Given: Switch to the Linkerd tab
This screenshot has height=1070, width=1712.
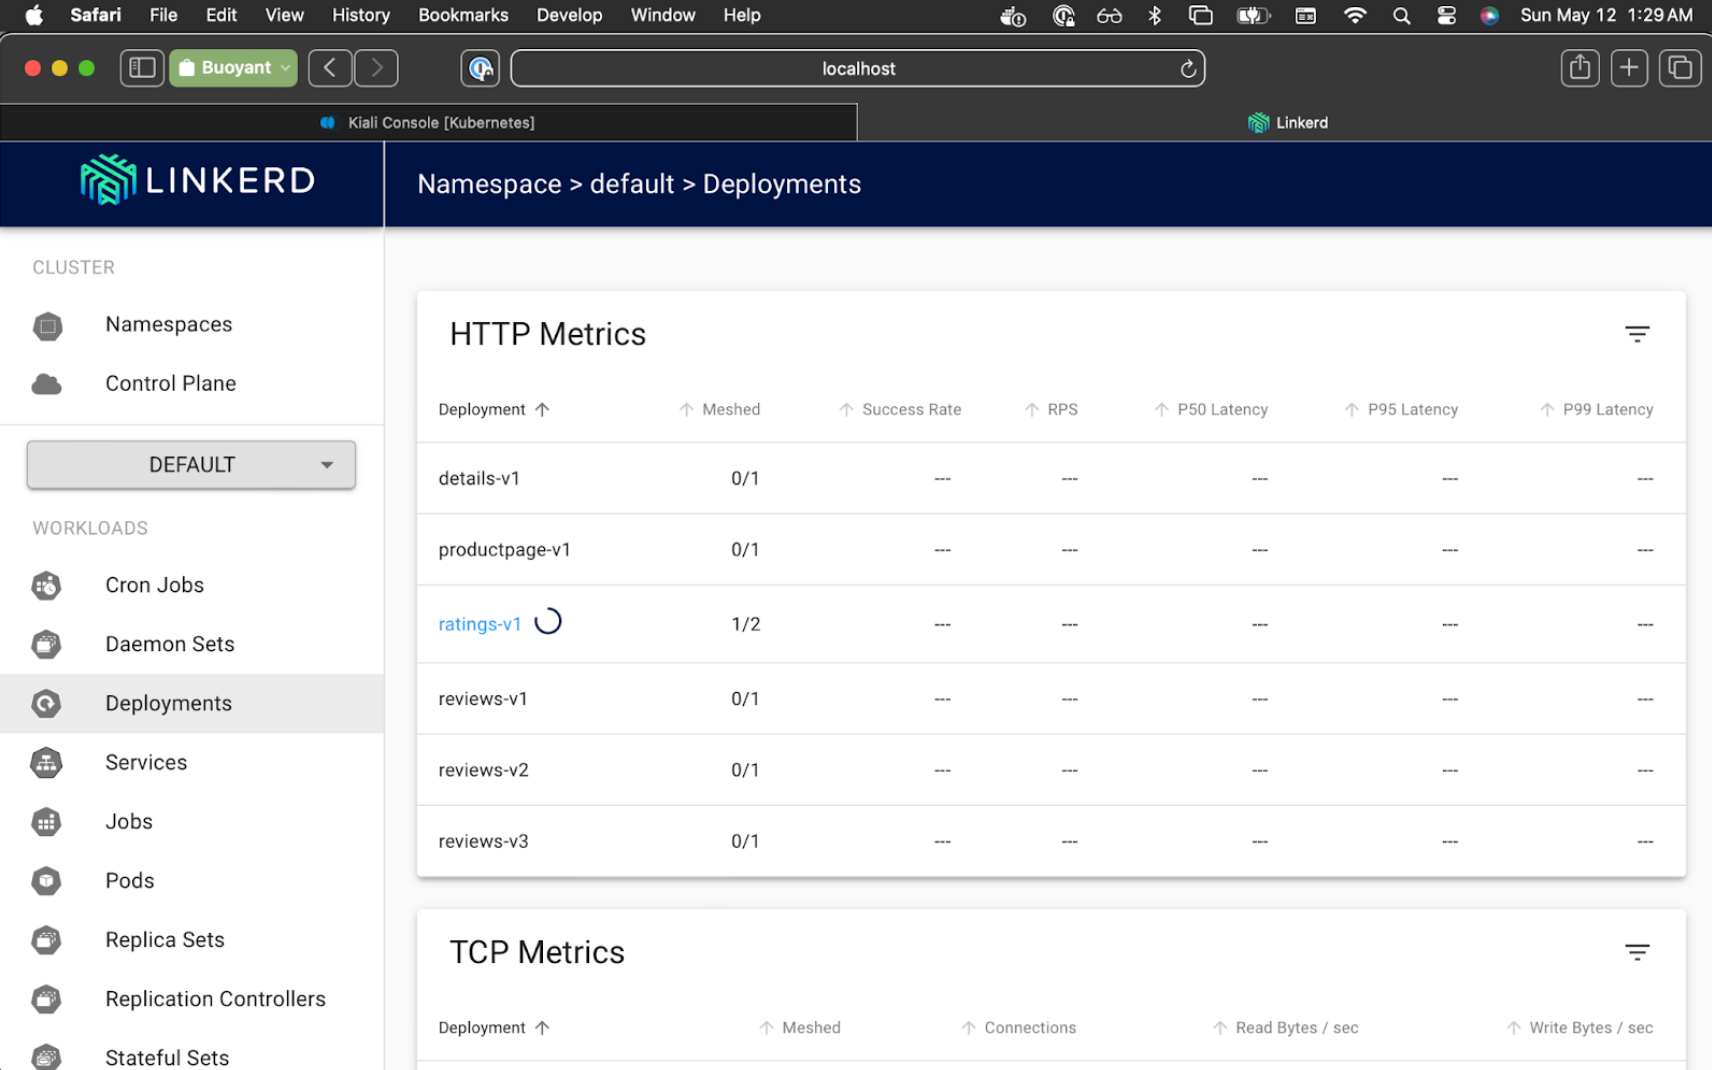Looking at the screenshot, I should pos(1285,123).
